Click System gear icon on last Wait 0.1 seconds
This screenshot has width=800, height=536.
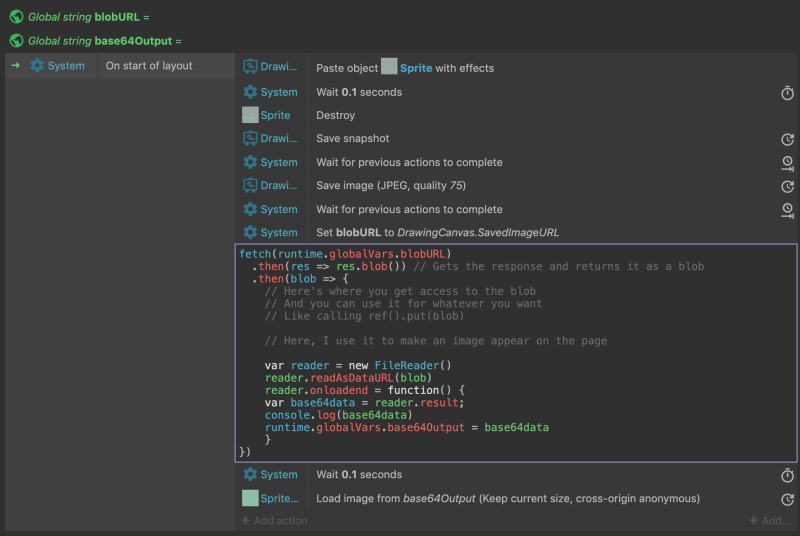250,474
